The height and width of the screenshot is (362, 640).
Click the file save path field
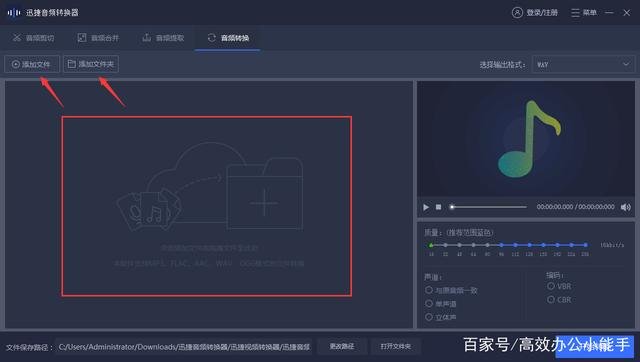(184, 347)
